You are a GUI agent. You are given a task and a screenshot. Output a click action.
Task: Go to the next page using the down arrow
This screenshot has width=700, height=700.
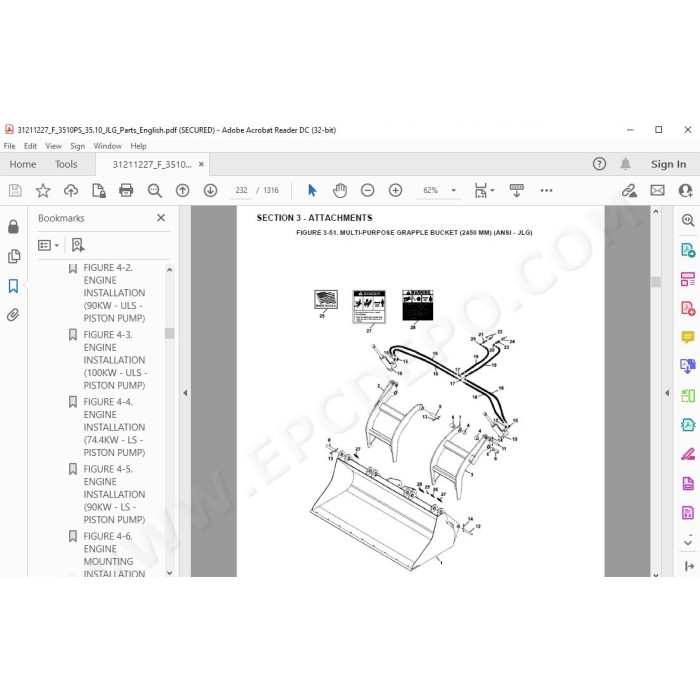click(x=210, y=191)
